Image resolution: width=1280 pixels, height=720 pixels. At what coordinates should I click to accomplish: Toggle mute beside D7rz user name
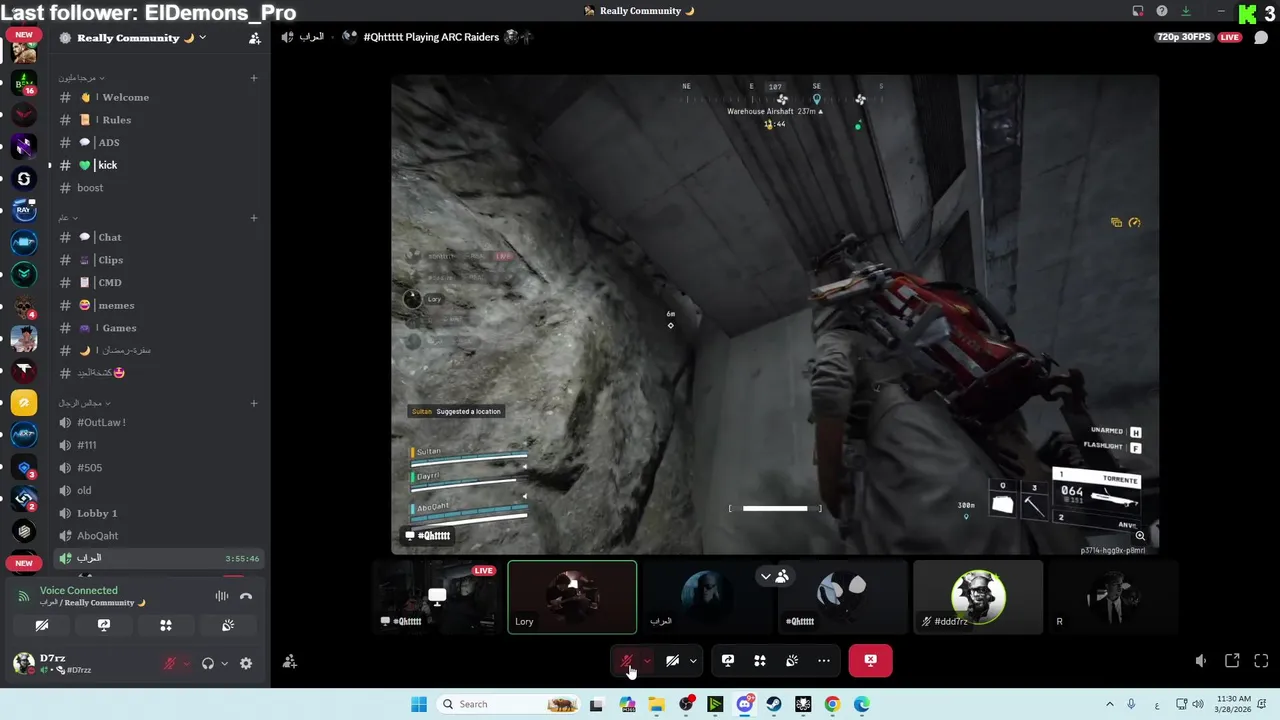coord(170,663)
